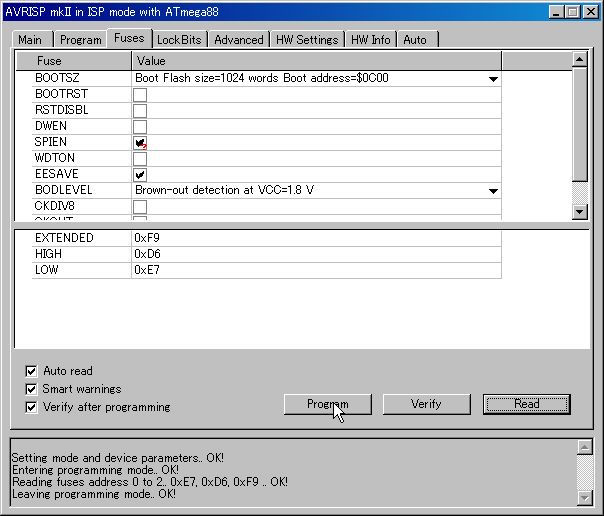
Task: Open the Program tab
Action: pos(80,40)
